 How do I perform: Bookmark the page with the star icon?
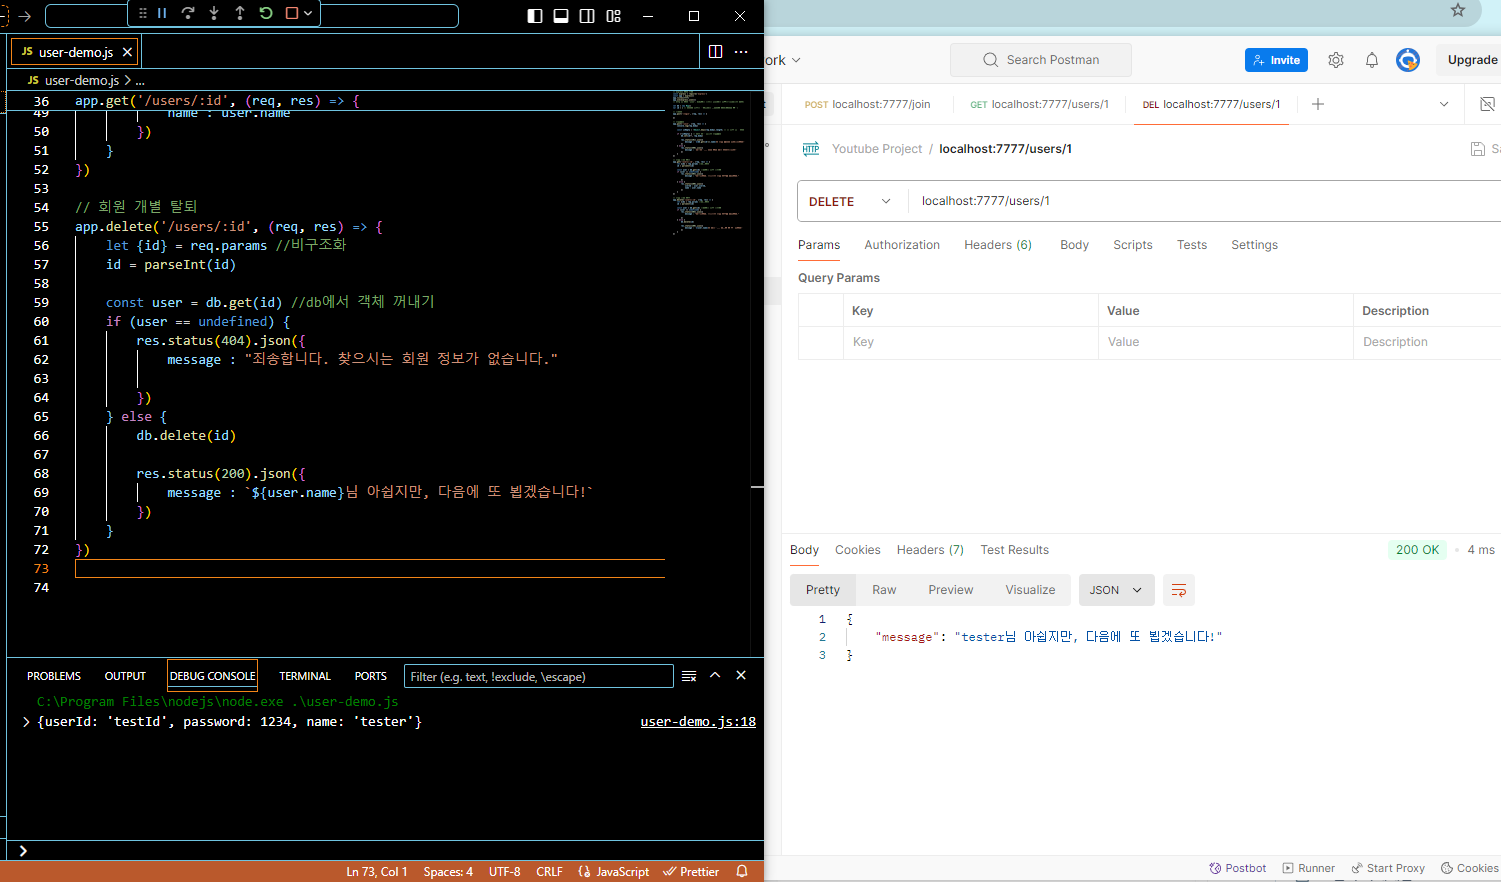click(x=1458, y=10)
